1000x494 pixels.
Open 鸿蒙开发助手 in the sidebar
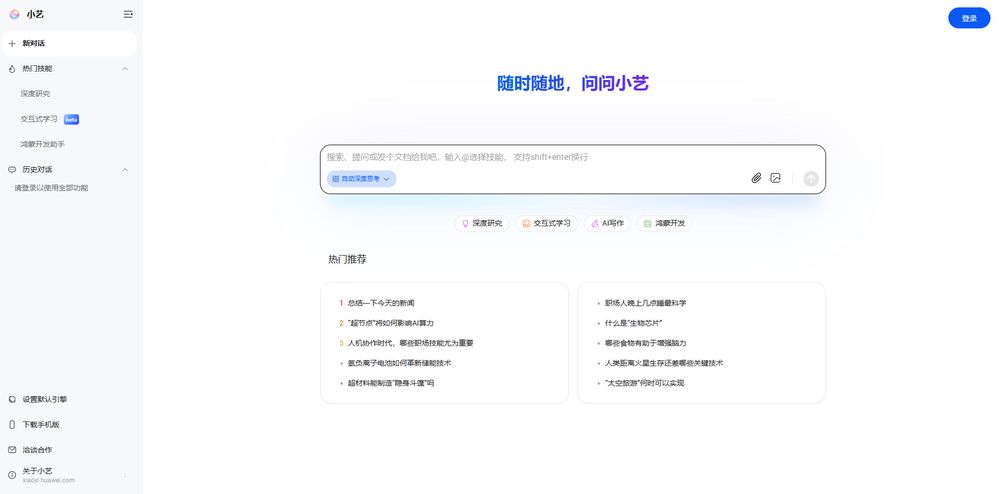(42, 144)
